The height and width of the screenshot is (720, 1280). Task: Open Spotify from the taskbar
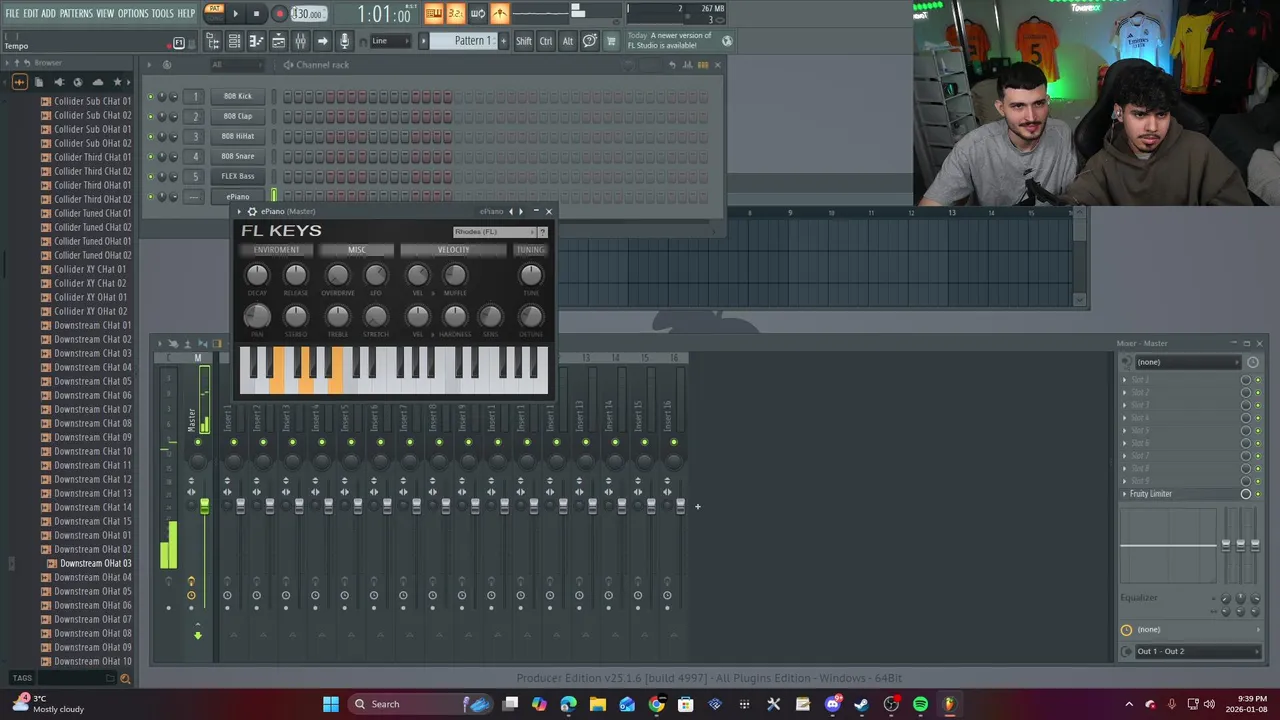[920, 704]
